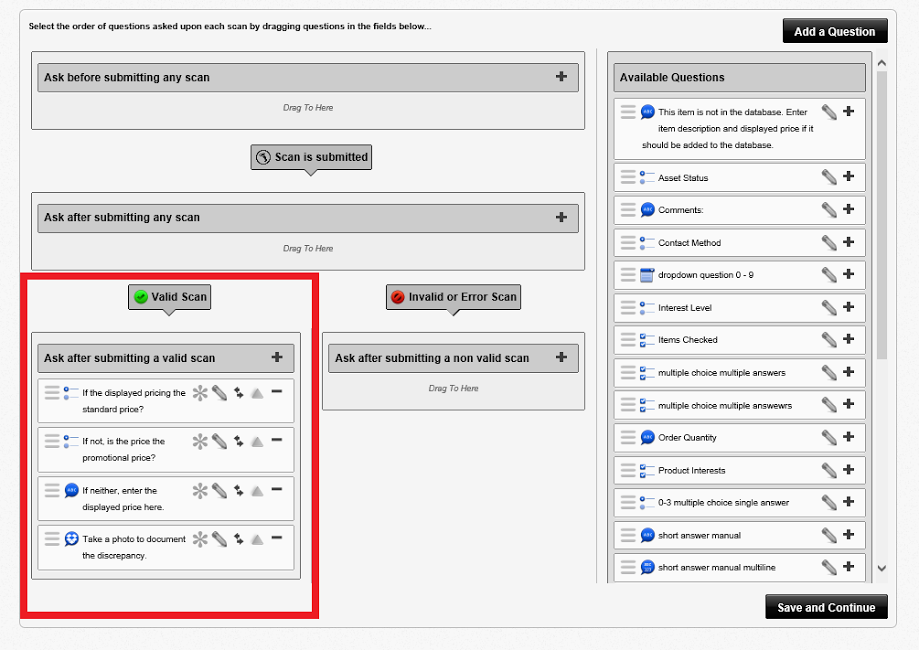Add 'multiple choice multiple answers' question
919x650 pixels.
click(x=848, y=372)
